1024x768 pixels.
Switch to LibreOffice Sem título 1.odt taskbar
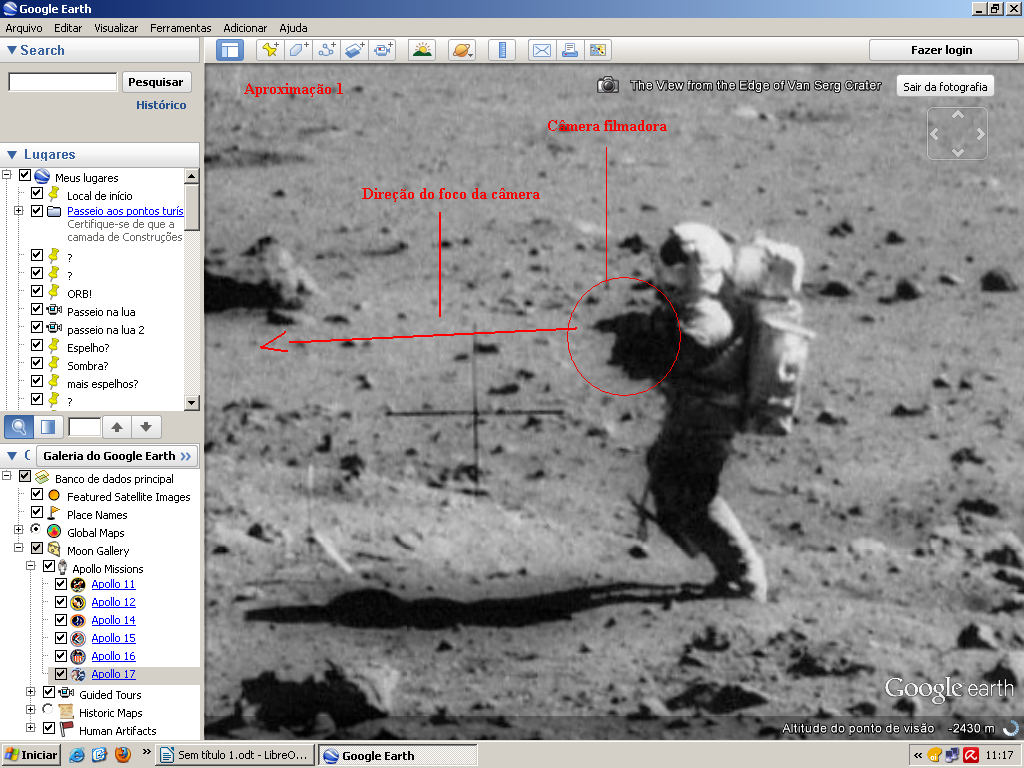(x=234, y=755)
